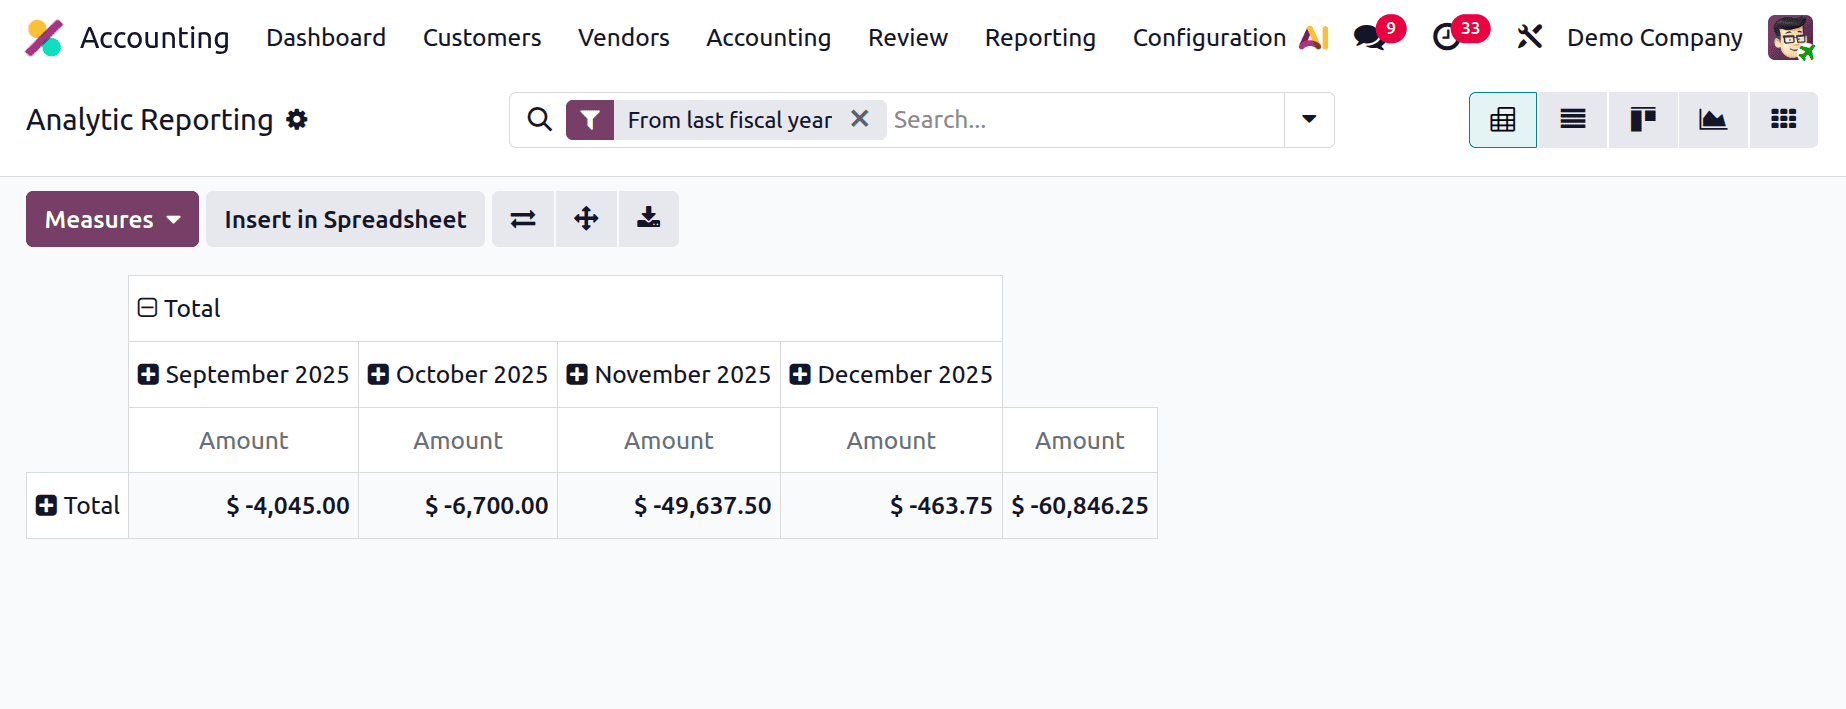Sort by the September Amount header
1846x709 pixels.
click(x=243, y=440)
